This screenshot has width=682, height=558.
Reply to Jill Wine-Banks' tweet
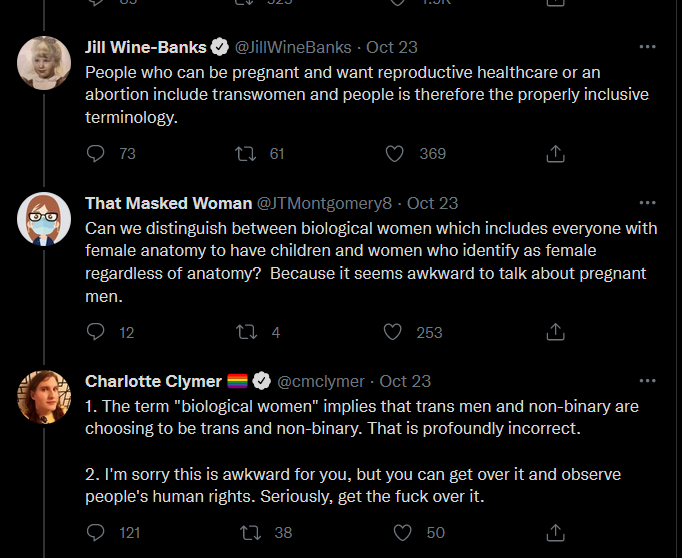pyautogui.click(x=96, y=153)
